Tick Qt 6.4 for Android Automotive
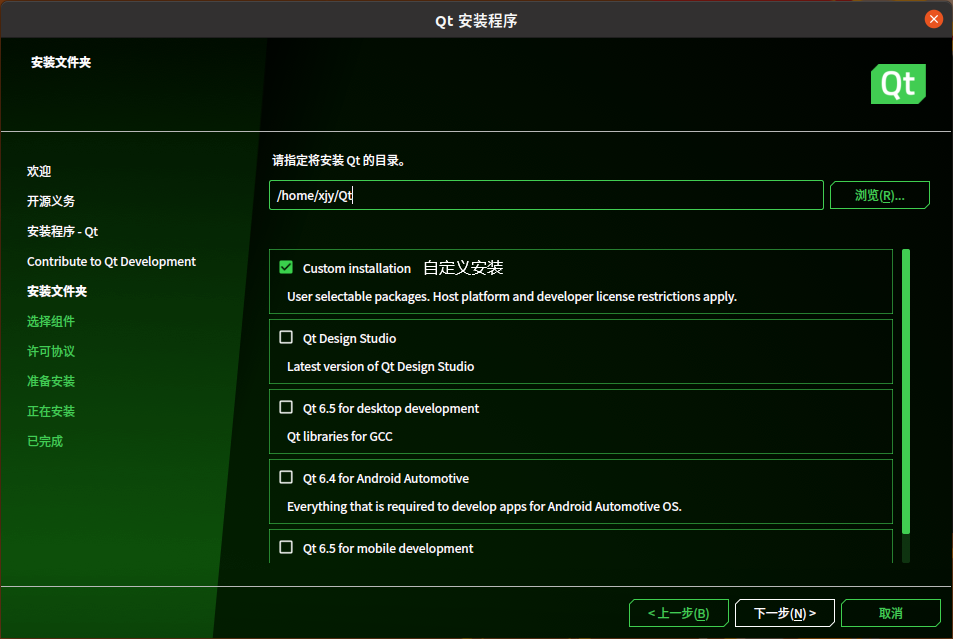Viewport: 953px width, 639px height. (x=286, y=477)
